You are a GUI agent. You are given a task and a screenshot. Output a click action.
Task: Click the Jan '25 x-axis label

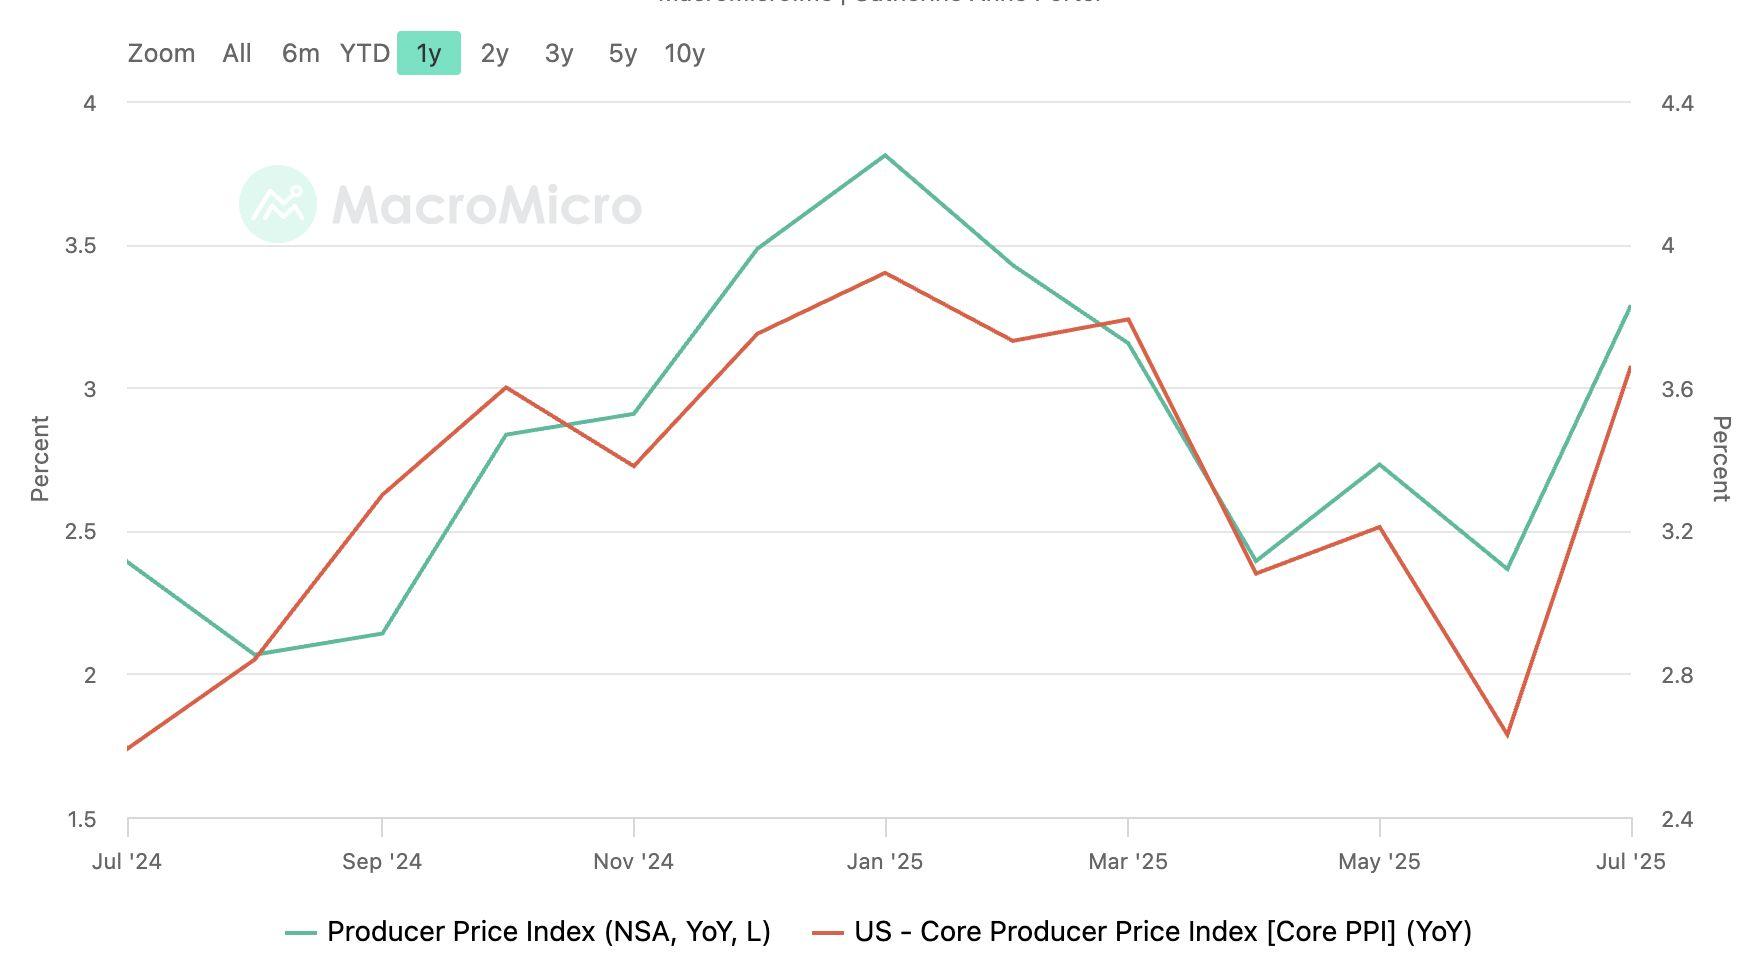pyautogui.click(x=885, y=861)
